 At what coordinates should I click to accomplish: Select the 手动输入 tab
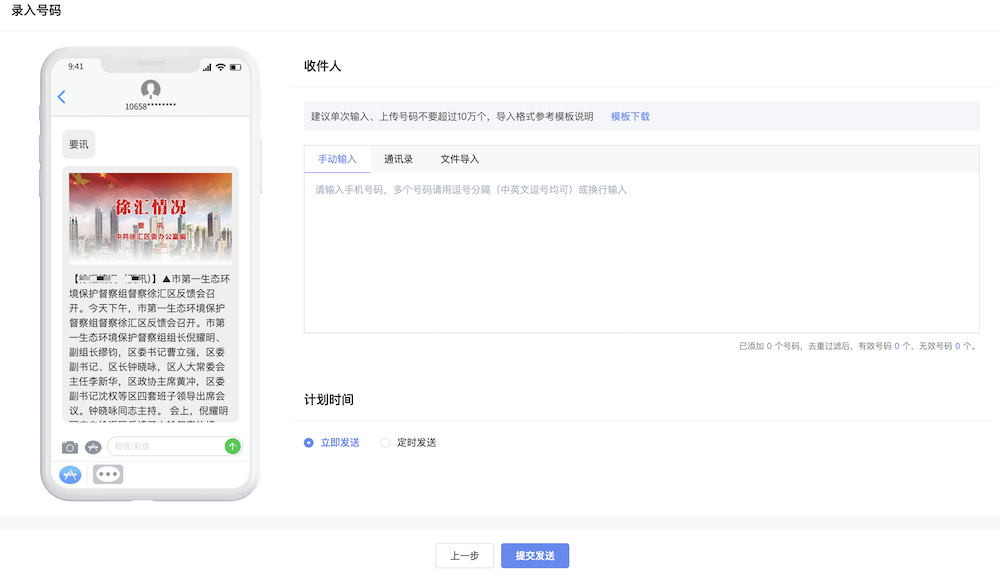(339, 158)
